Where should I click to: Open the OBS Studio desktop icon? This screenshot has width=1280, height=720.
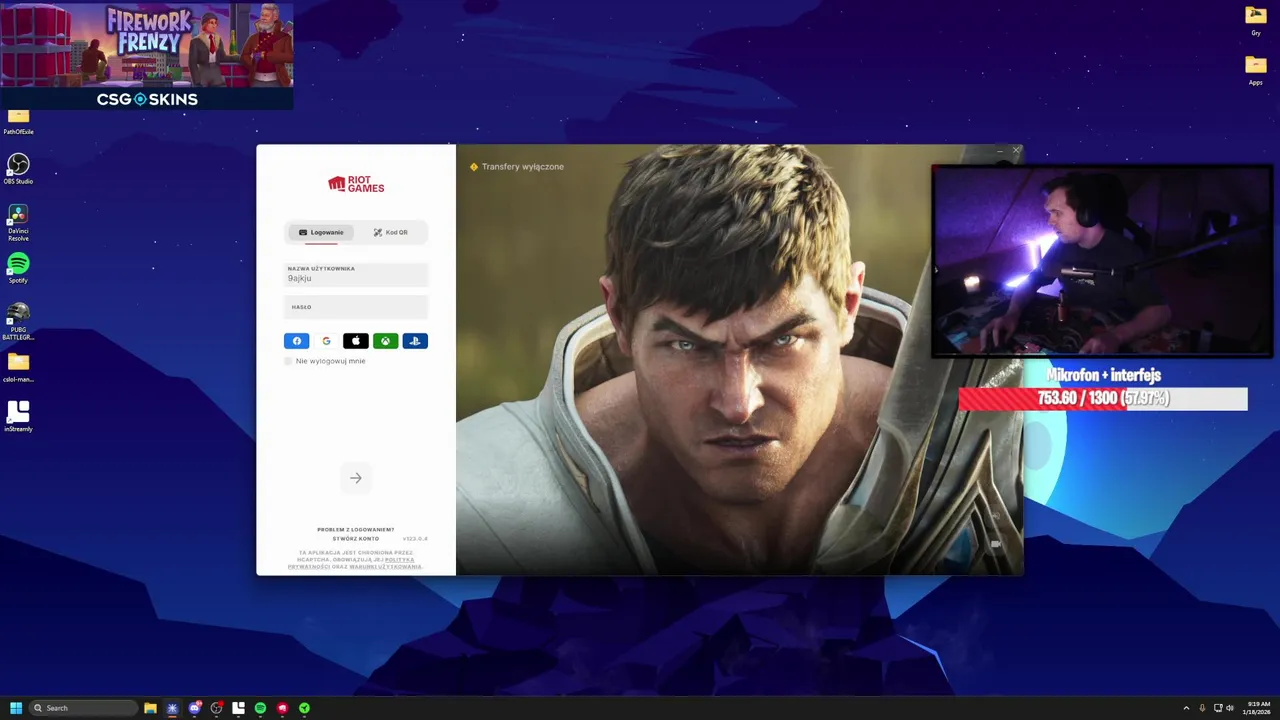[x=18, y=168]
